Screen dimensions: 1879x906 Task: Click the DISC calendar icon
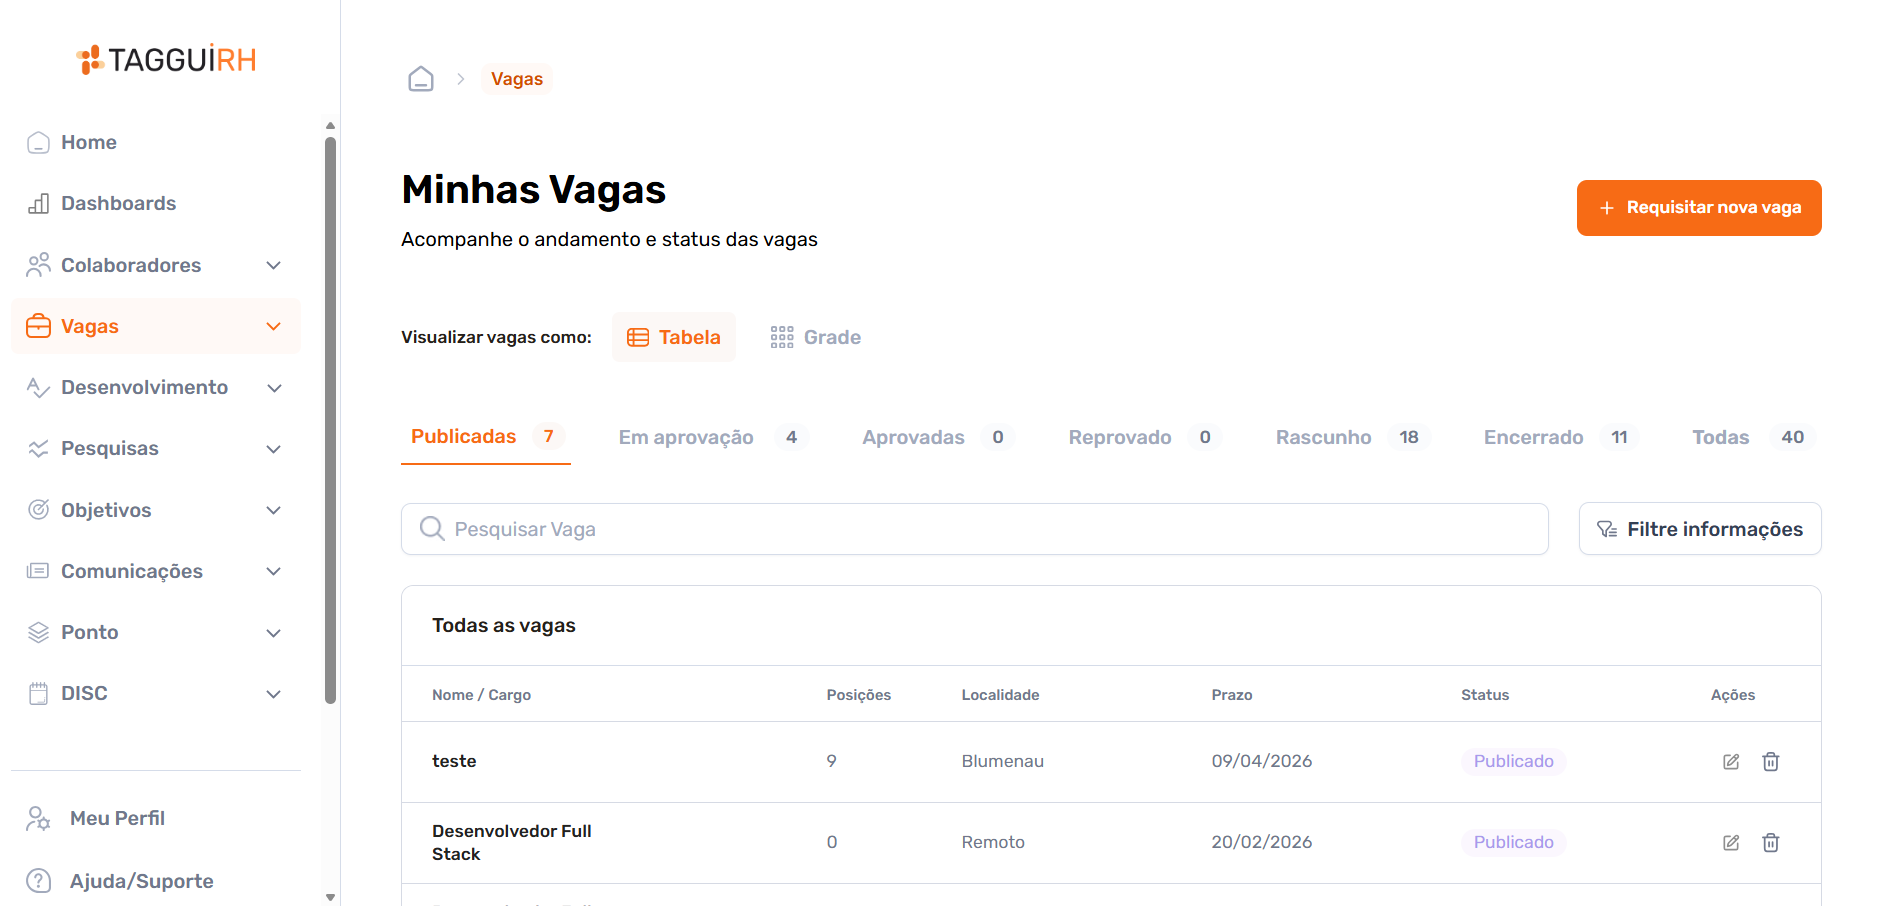[x=38, y=693]
